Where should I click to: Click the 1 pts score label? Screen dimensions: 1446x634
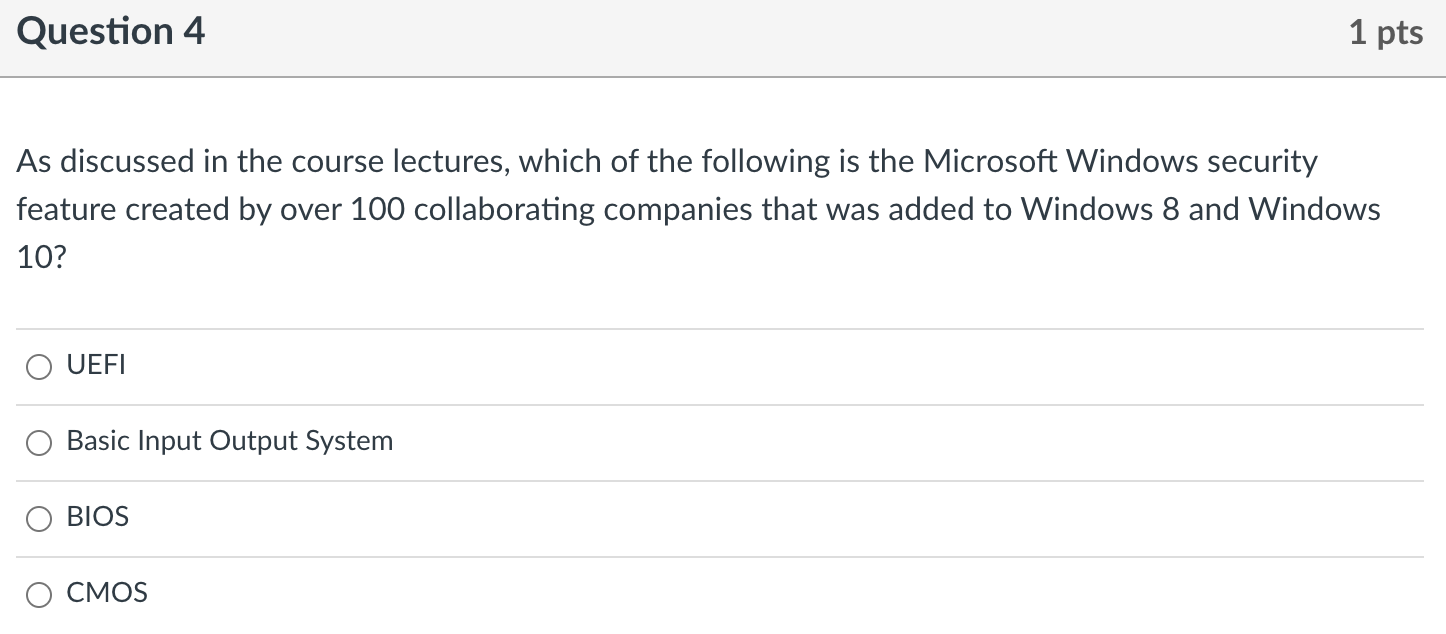coord(1385,33)
